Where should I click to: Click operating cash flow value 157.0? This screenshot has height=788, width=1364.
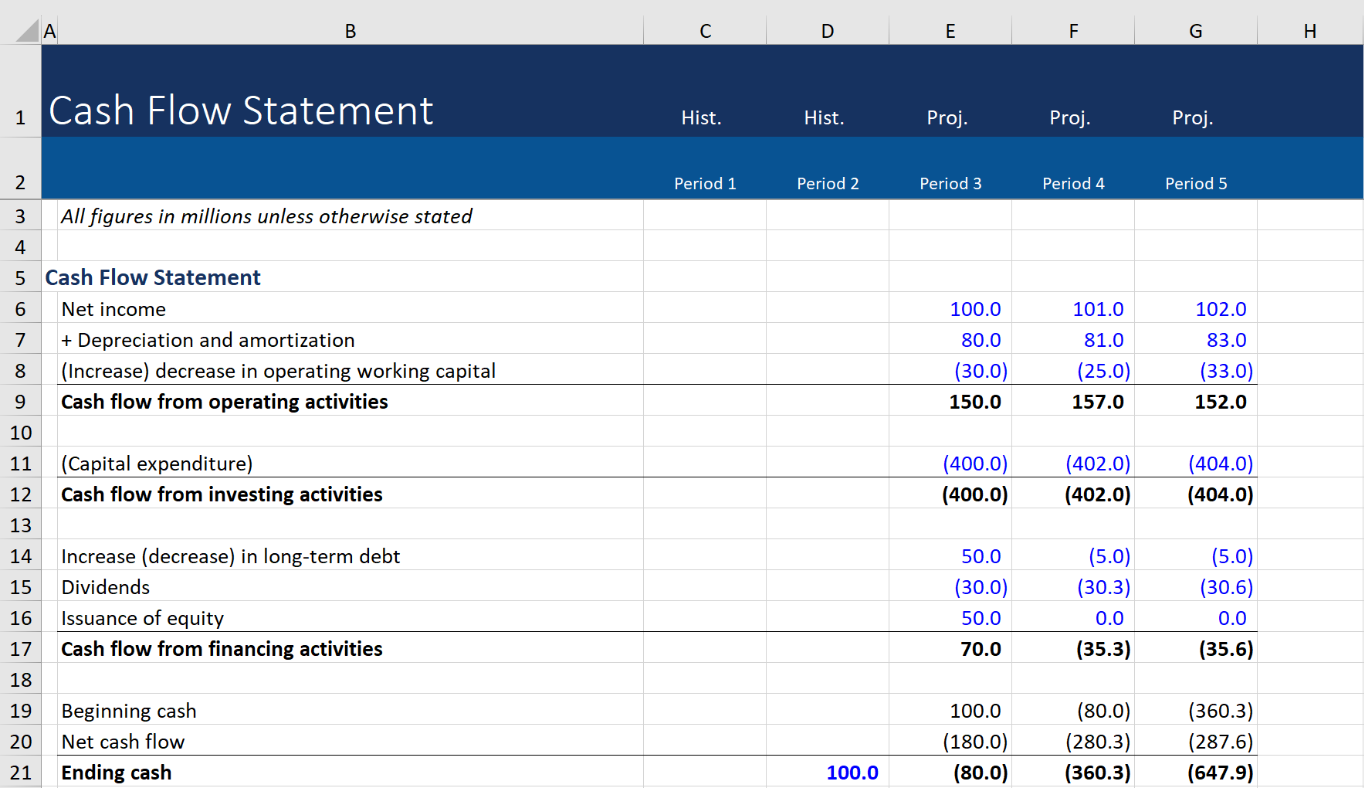pyautogui.click(x=1098, y=402)
